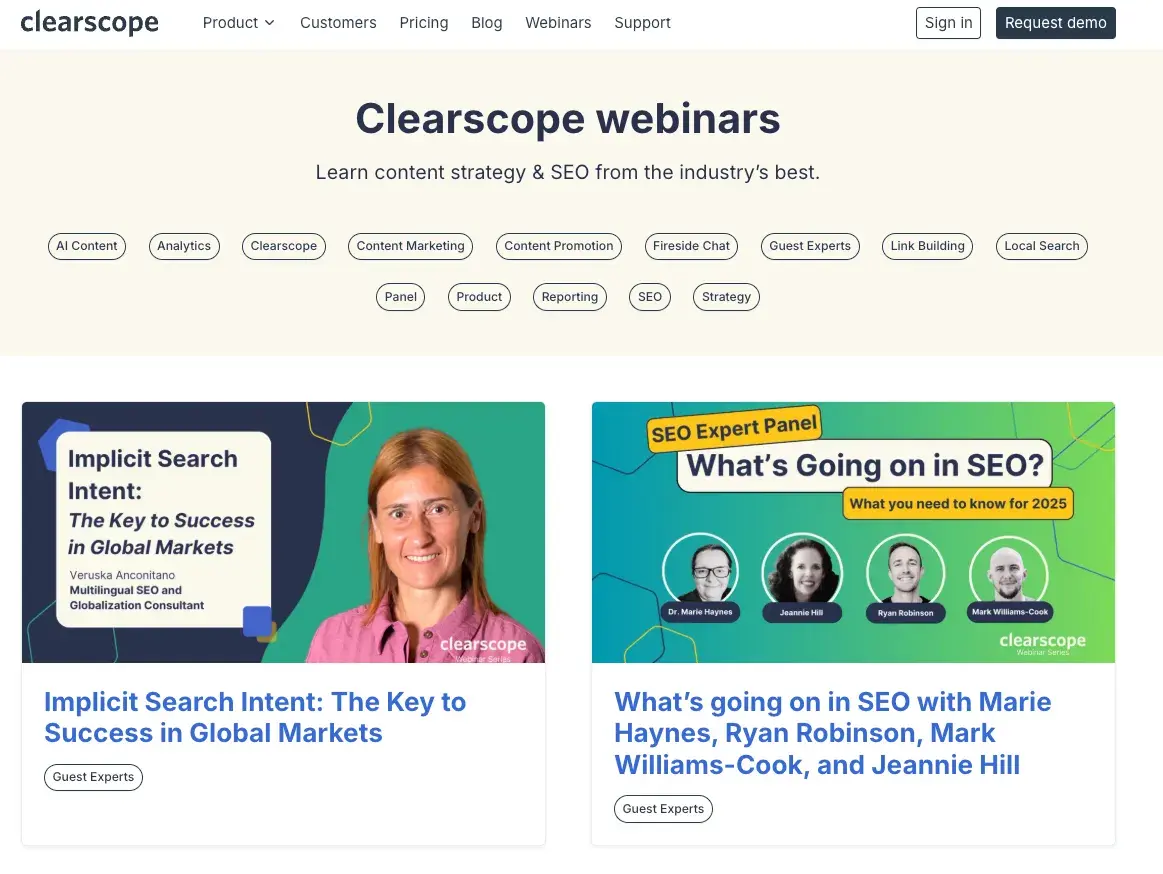The width and height of the screenshot is (1163, 874).
Task: Filter by Link Building tag
Action: pos(927,246)
